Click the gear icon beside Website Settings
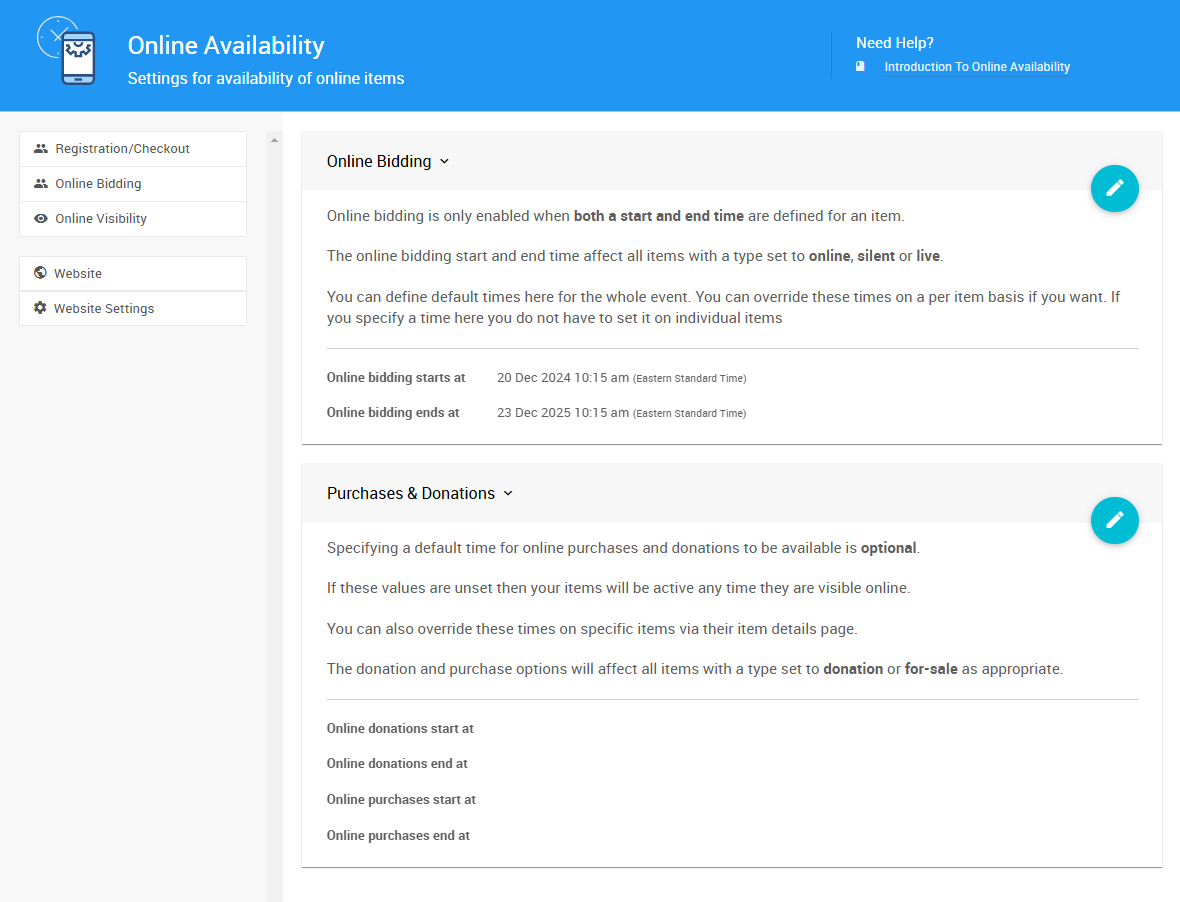Viewport: 1180px width, 902px height. click(40, 308)
